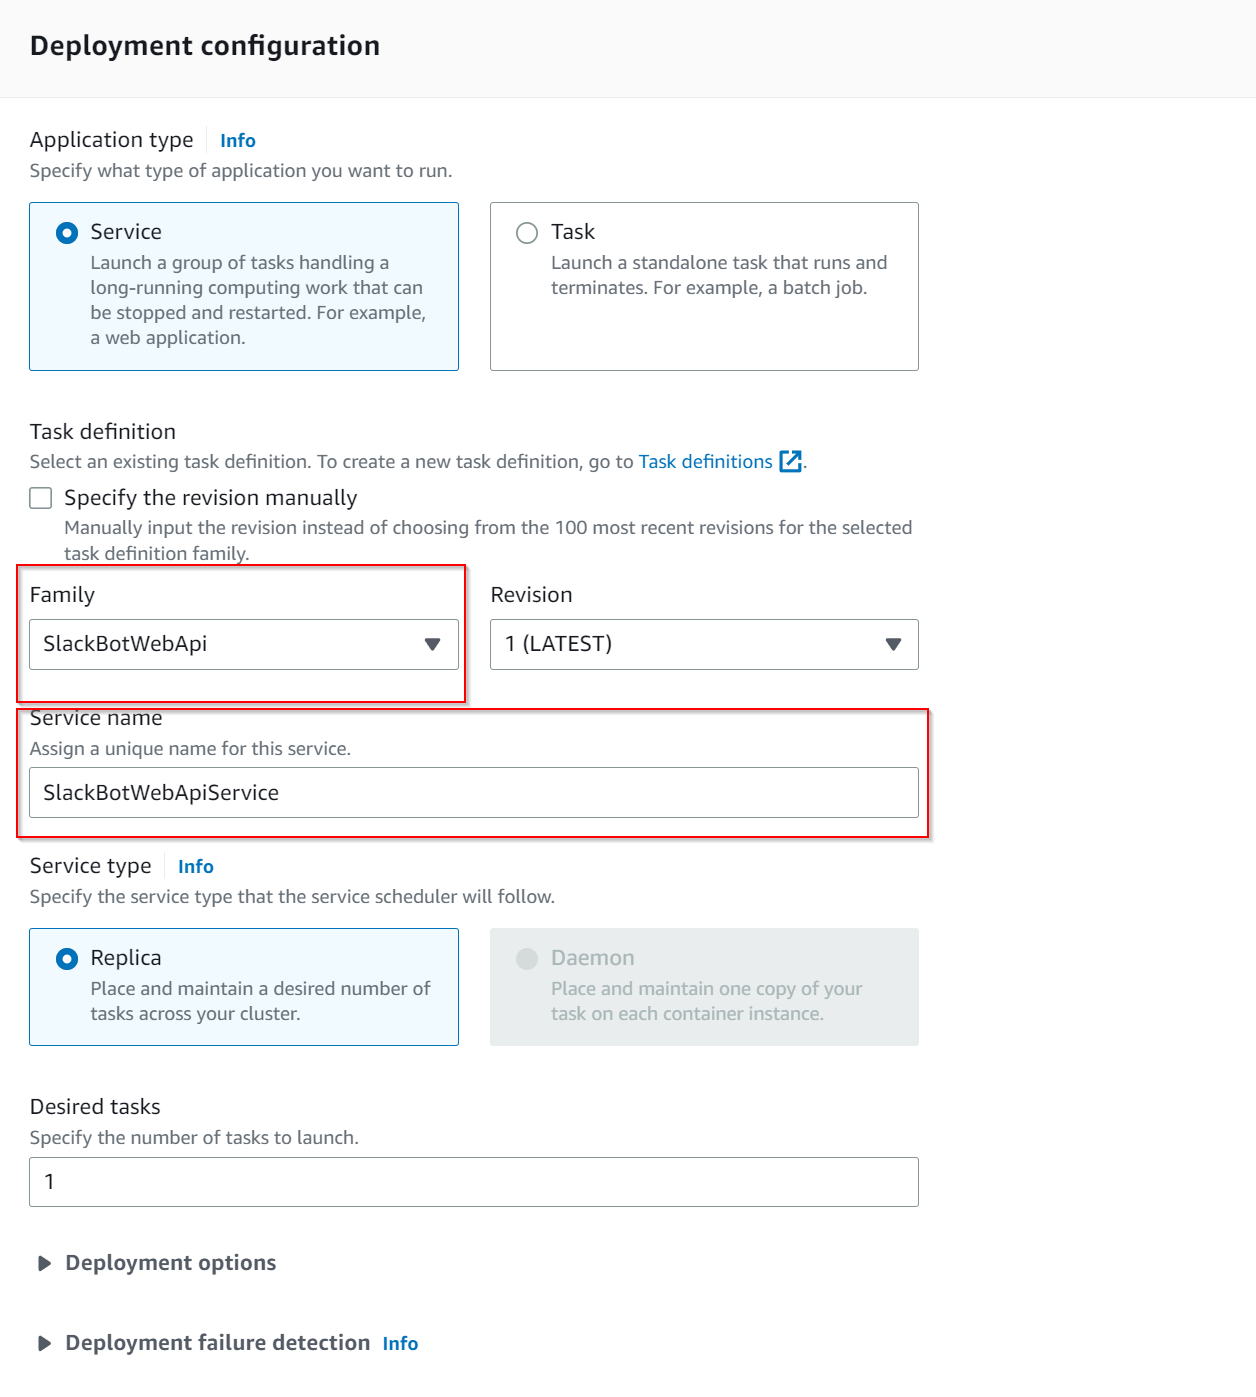Screen dimensions: 1256x1397
Task: Open the Revision dropdown showing 1 (LATEST)
Action: [703, 645]
